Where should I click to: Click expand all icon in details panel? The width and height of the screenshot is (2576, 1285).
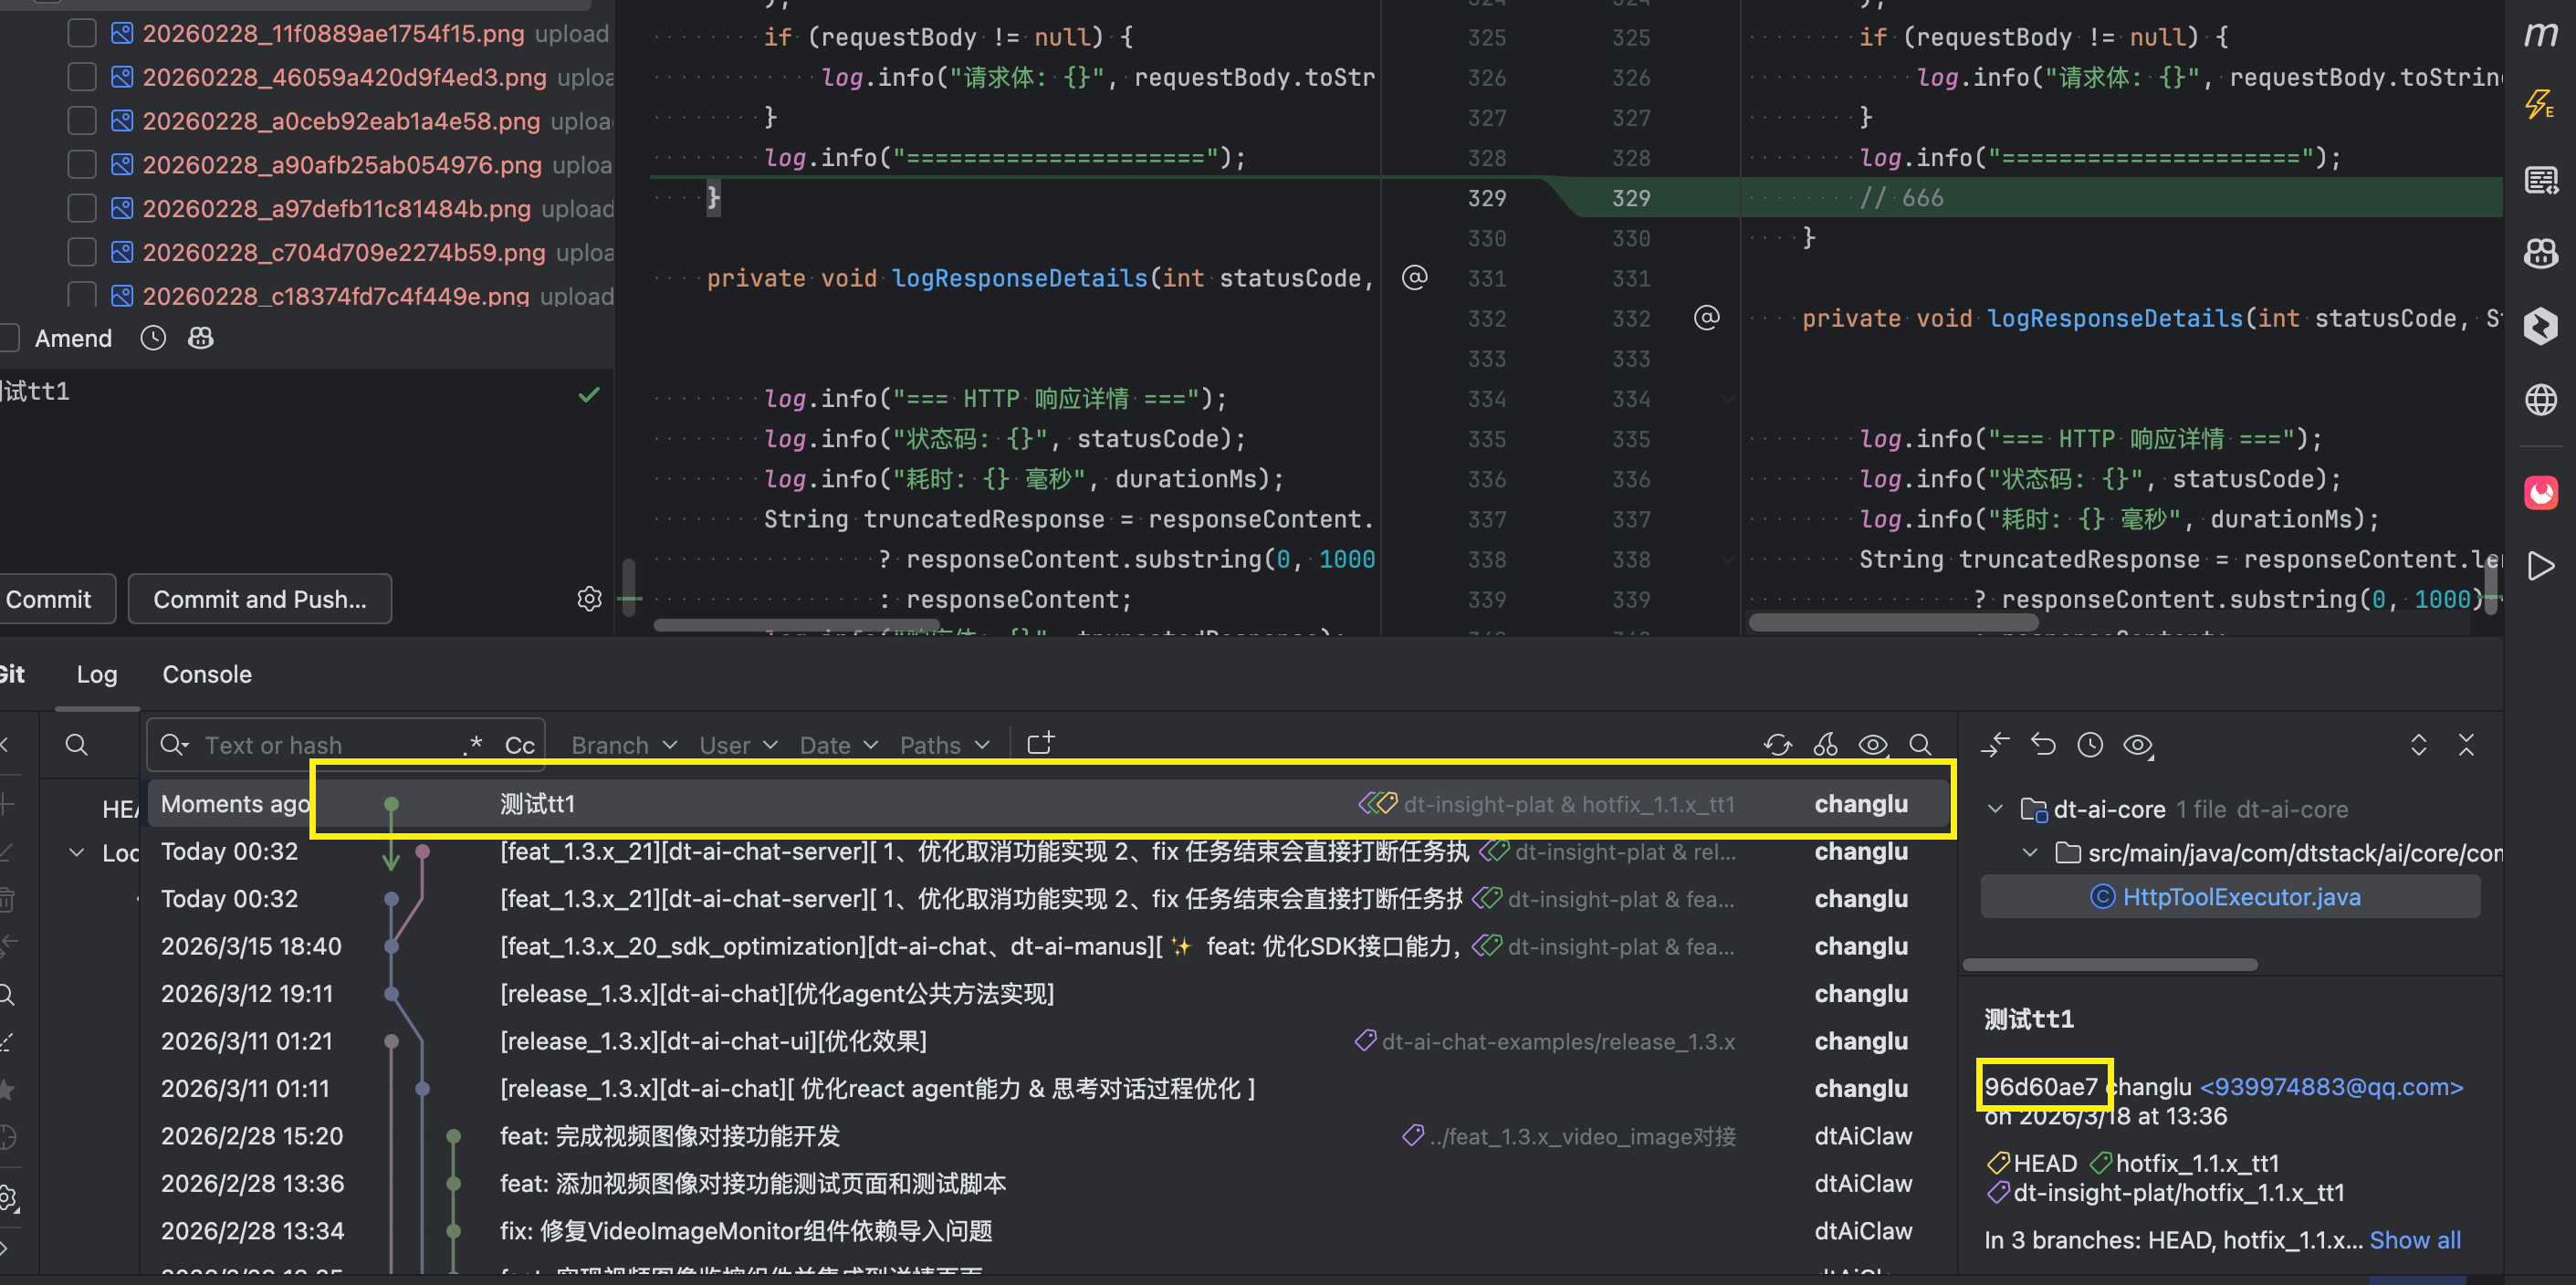point(2419,745)
